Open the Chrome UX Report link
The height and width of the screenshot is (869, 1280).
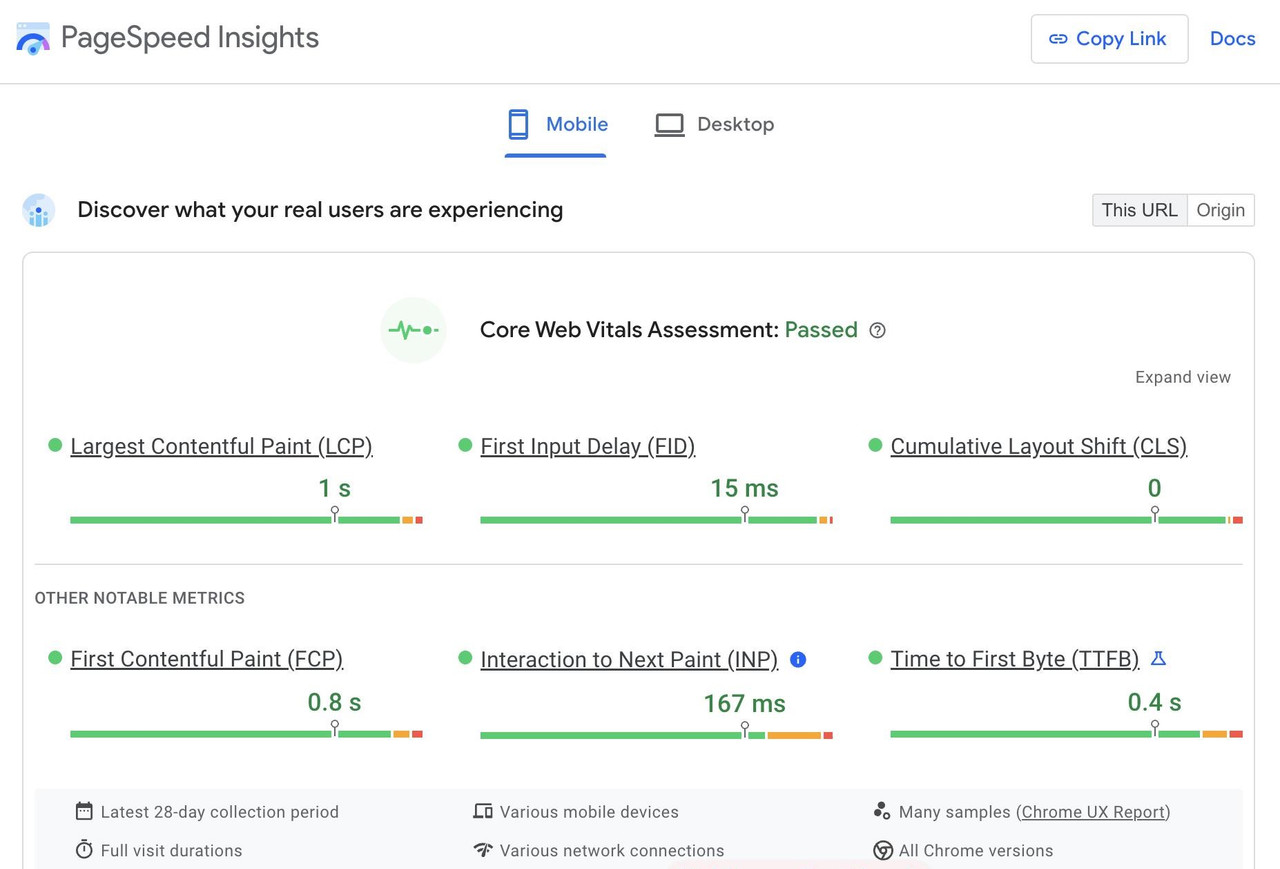(1093, 812)
